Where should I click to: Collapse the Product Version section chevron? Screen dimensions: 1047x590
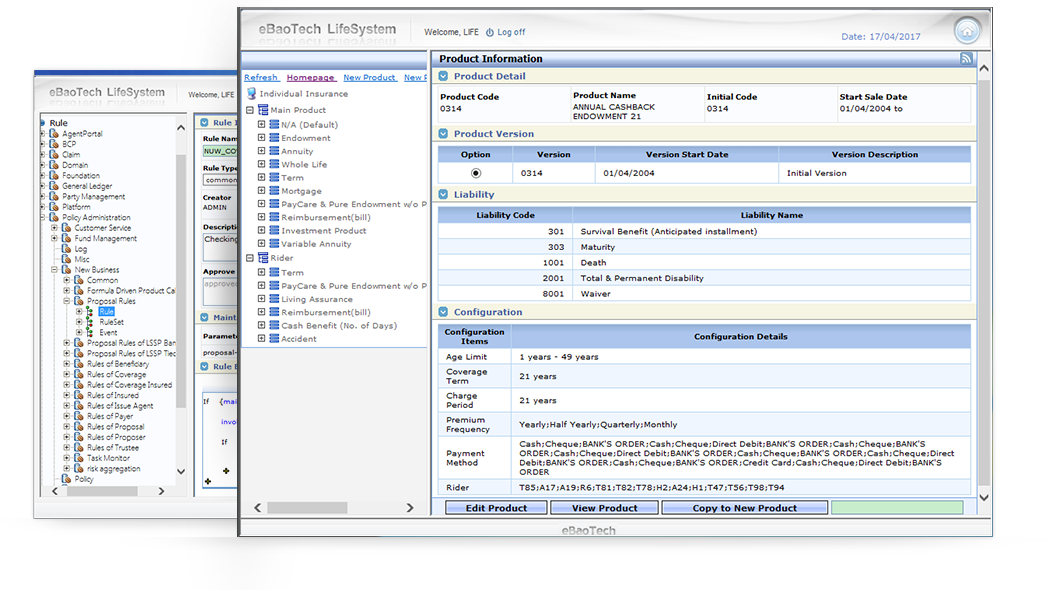coord(443,133)
